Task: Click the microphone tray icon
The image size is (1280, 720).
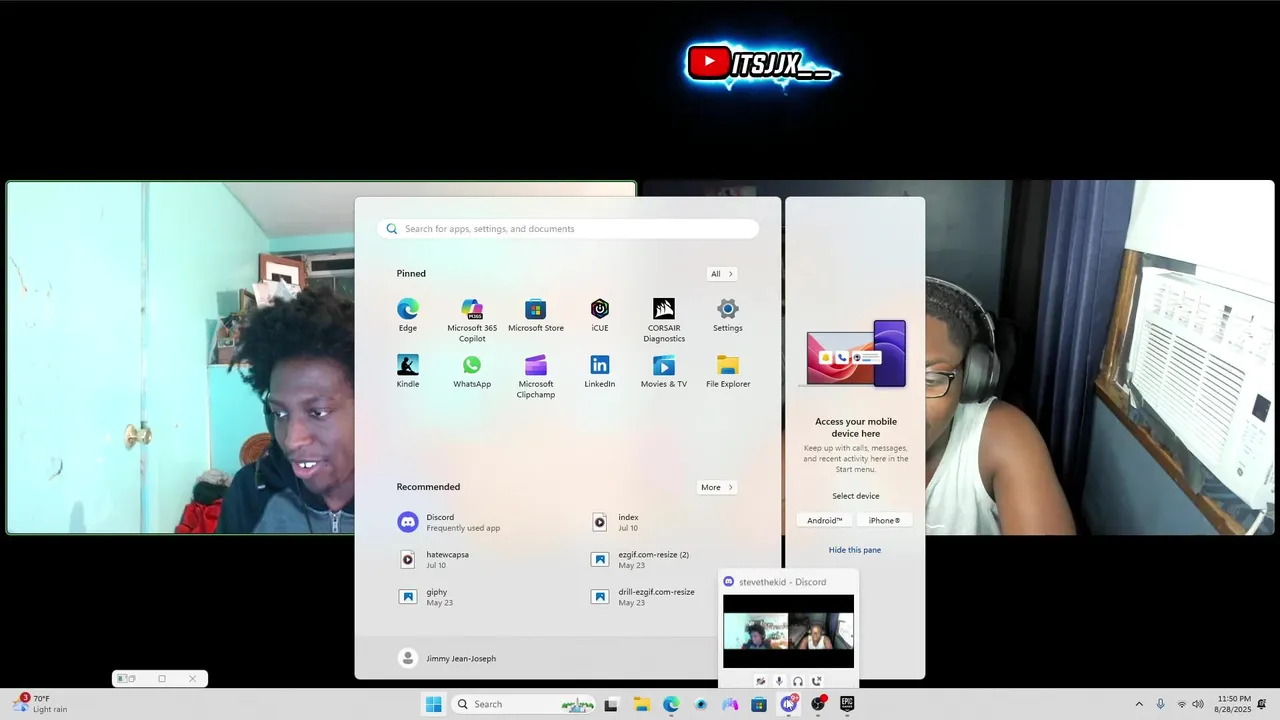Action: (x=1160, y=704)
